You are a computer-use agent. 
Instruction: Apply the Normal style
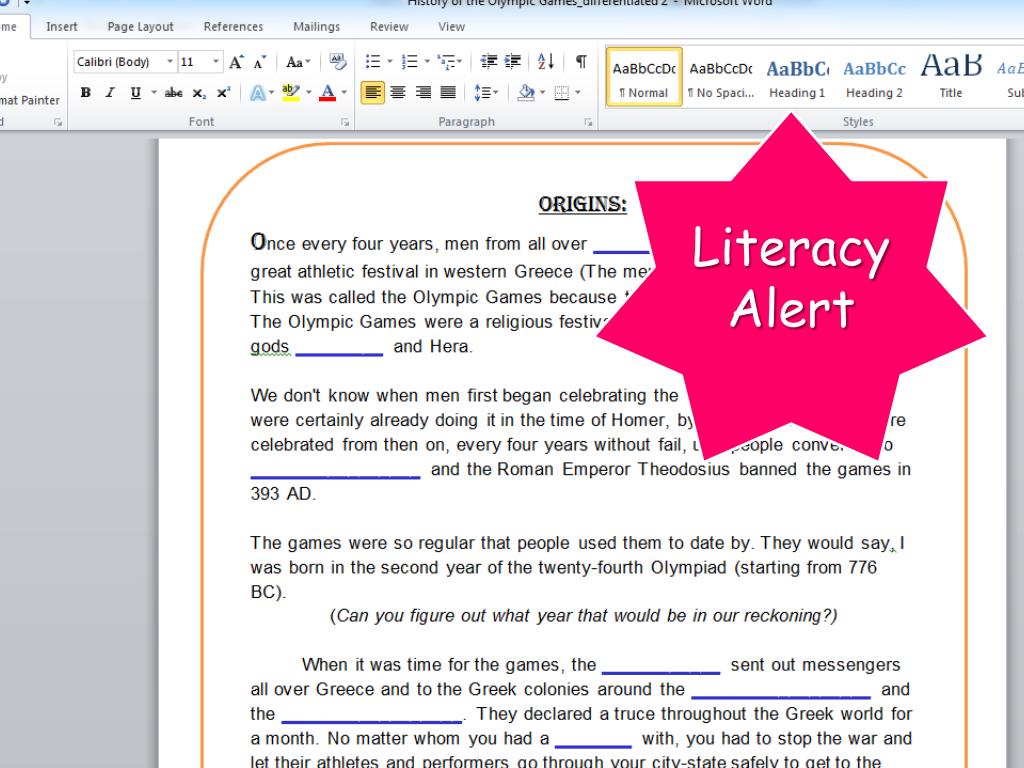pyautogui.click(x=644, y=77)
